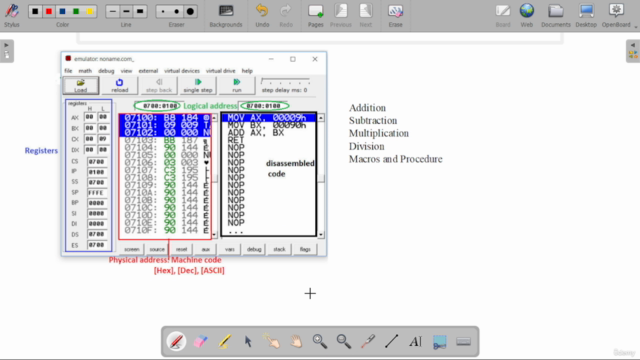This screenshot has width=640, height=360.
Task: Pick the yellow pen color
Action: click(90, 11)
